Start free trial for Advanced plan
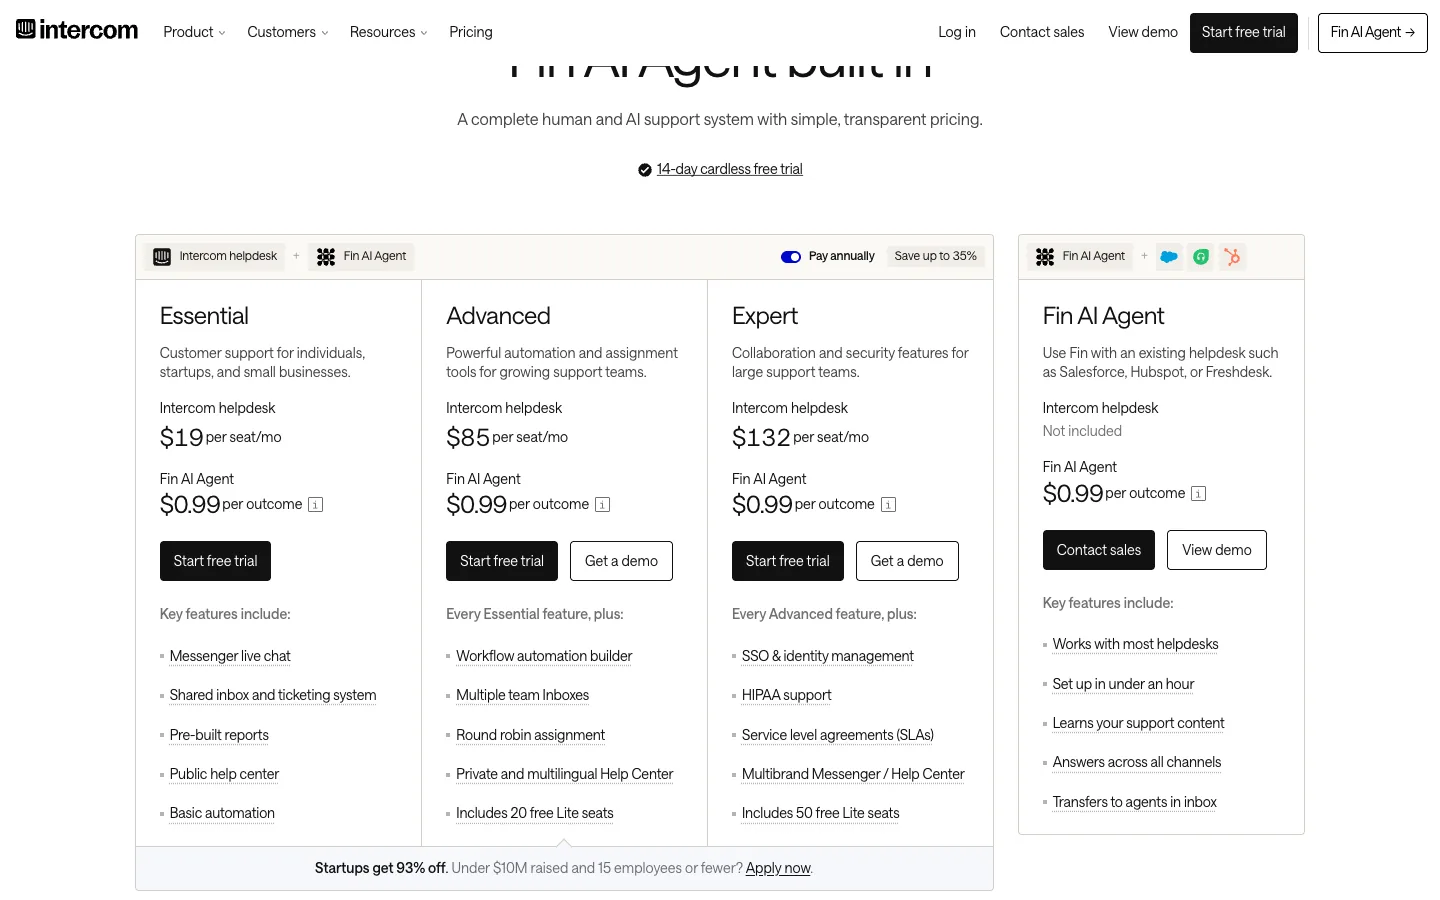This screenshot has height=900, width=1440. coord(502,561)
